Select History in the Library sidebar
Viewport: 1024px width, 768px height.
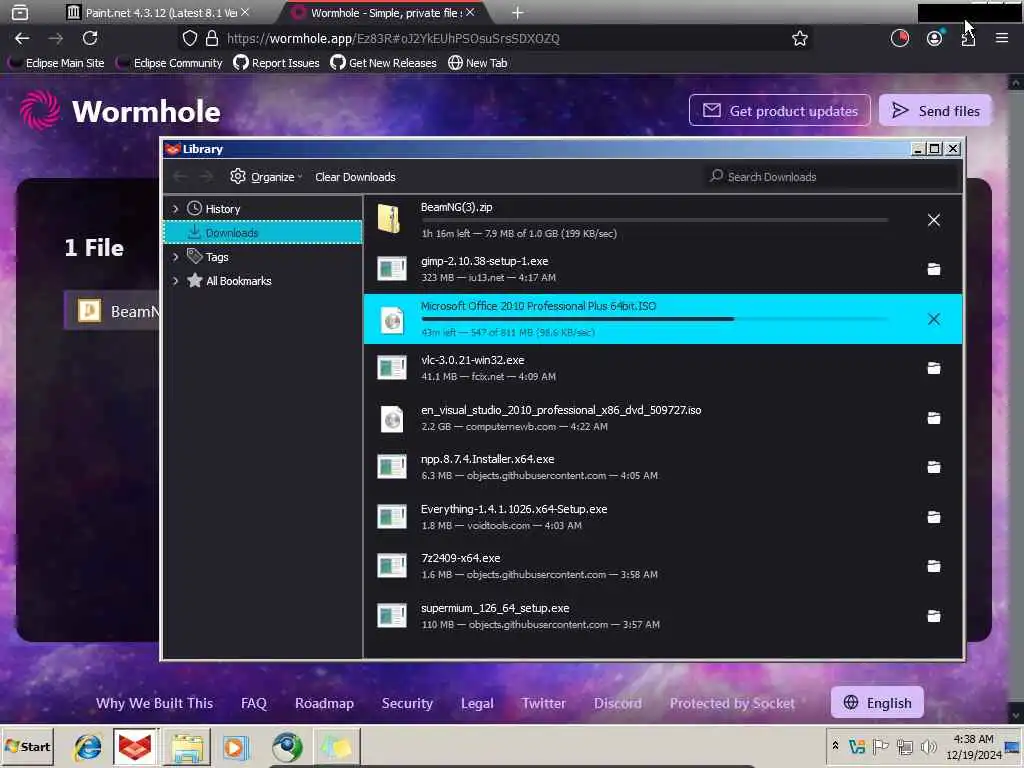click(223, 209)
